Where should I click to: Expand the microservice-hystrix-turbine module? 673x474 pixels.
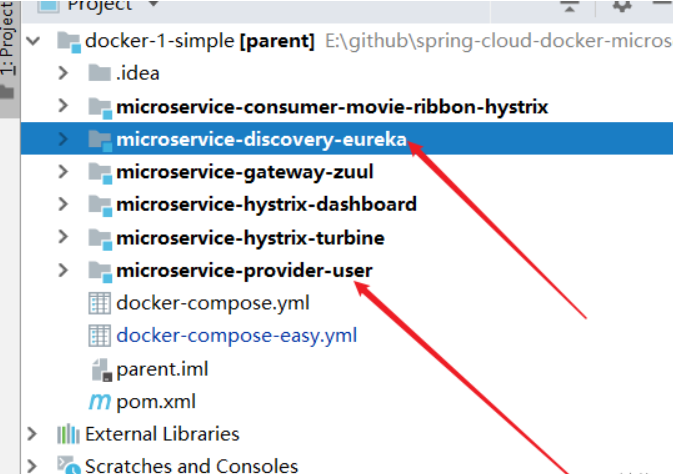point(63,237)
